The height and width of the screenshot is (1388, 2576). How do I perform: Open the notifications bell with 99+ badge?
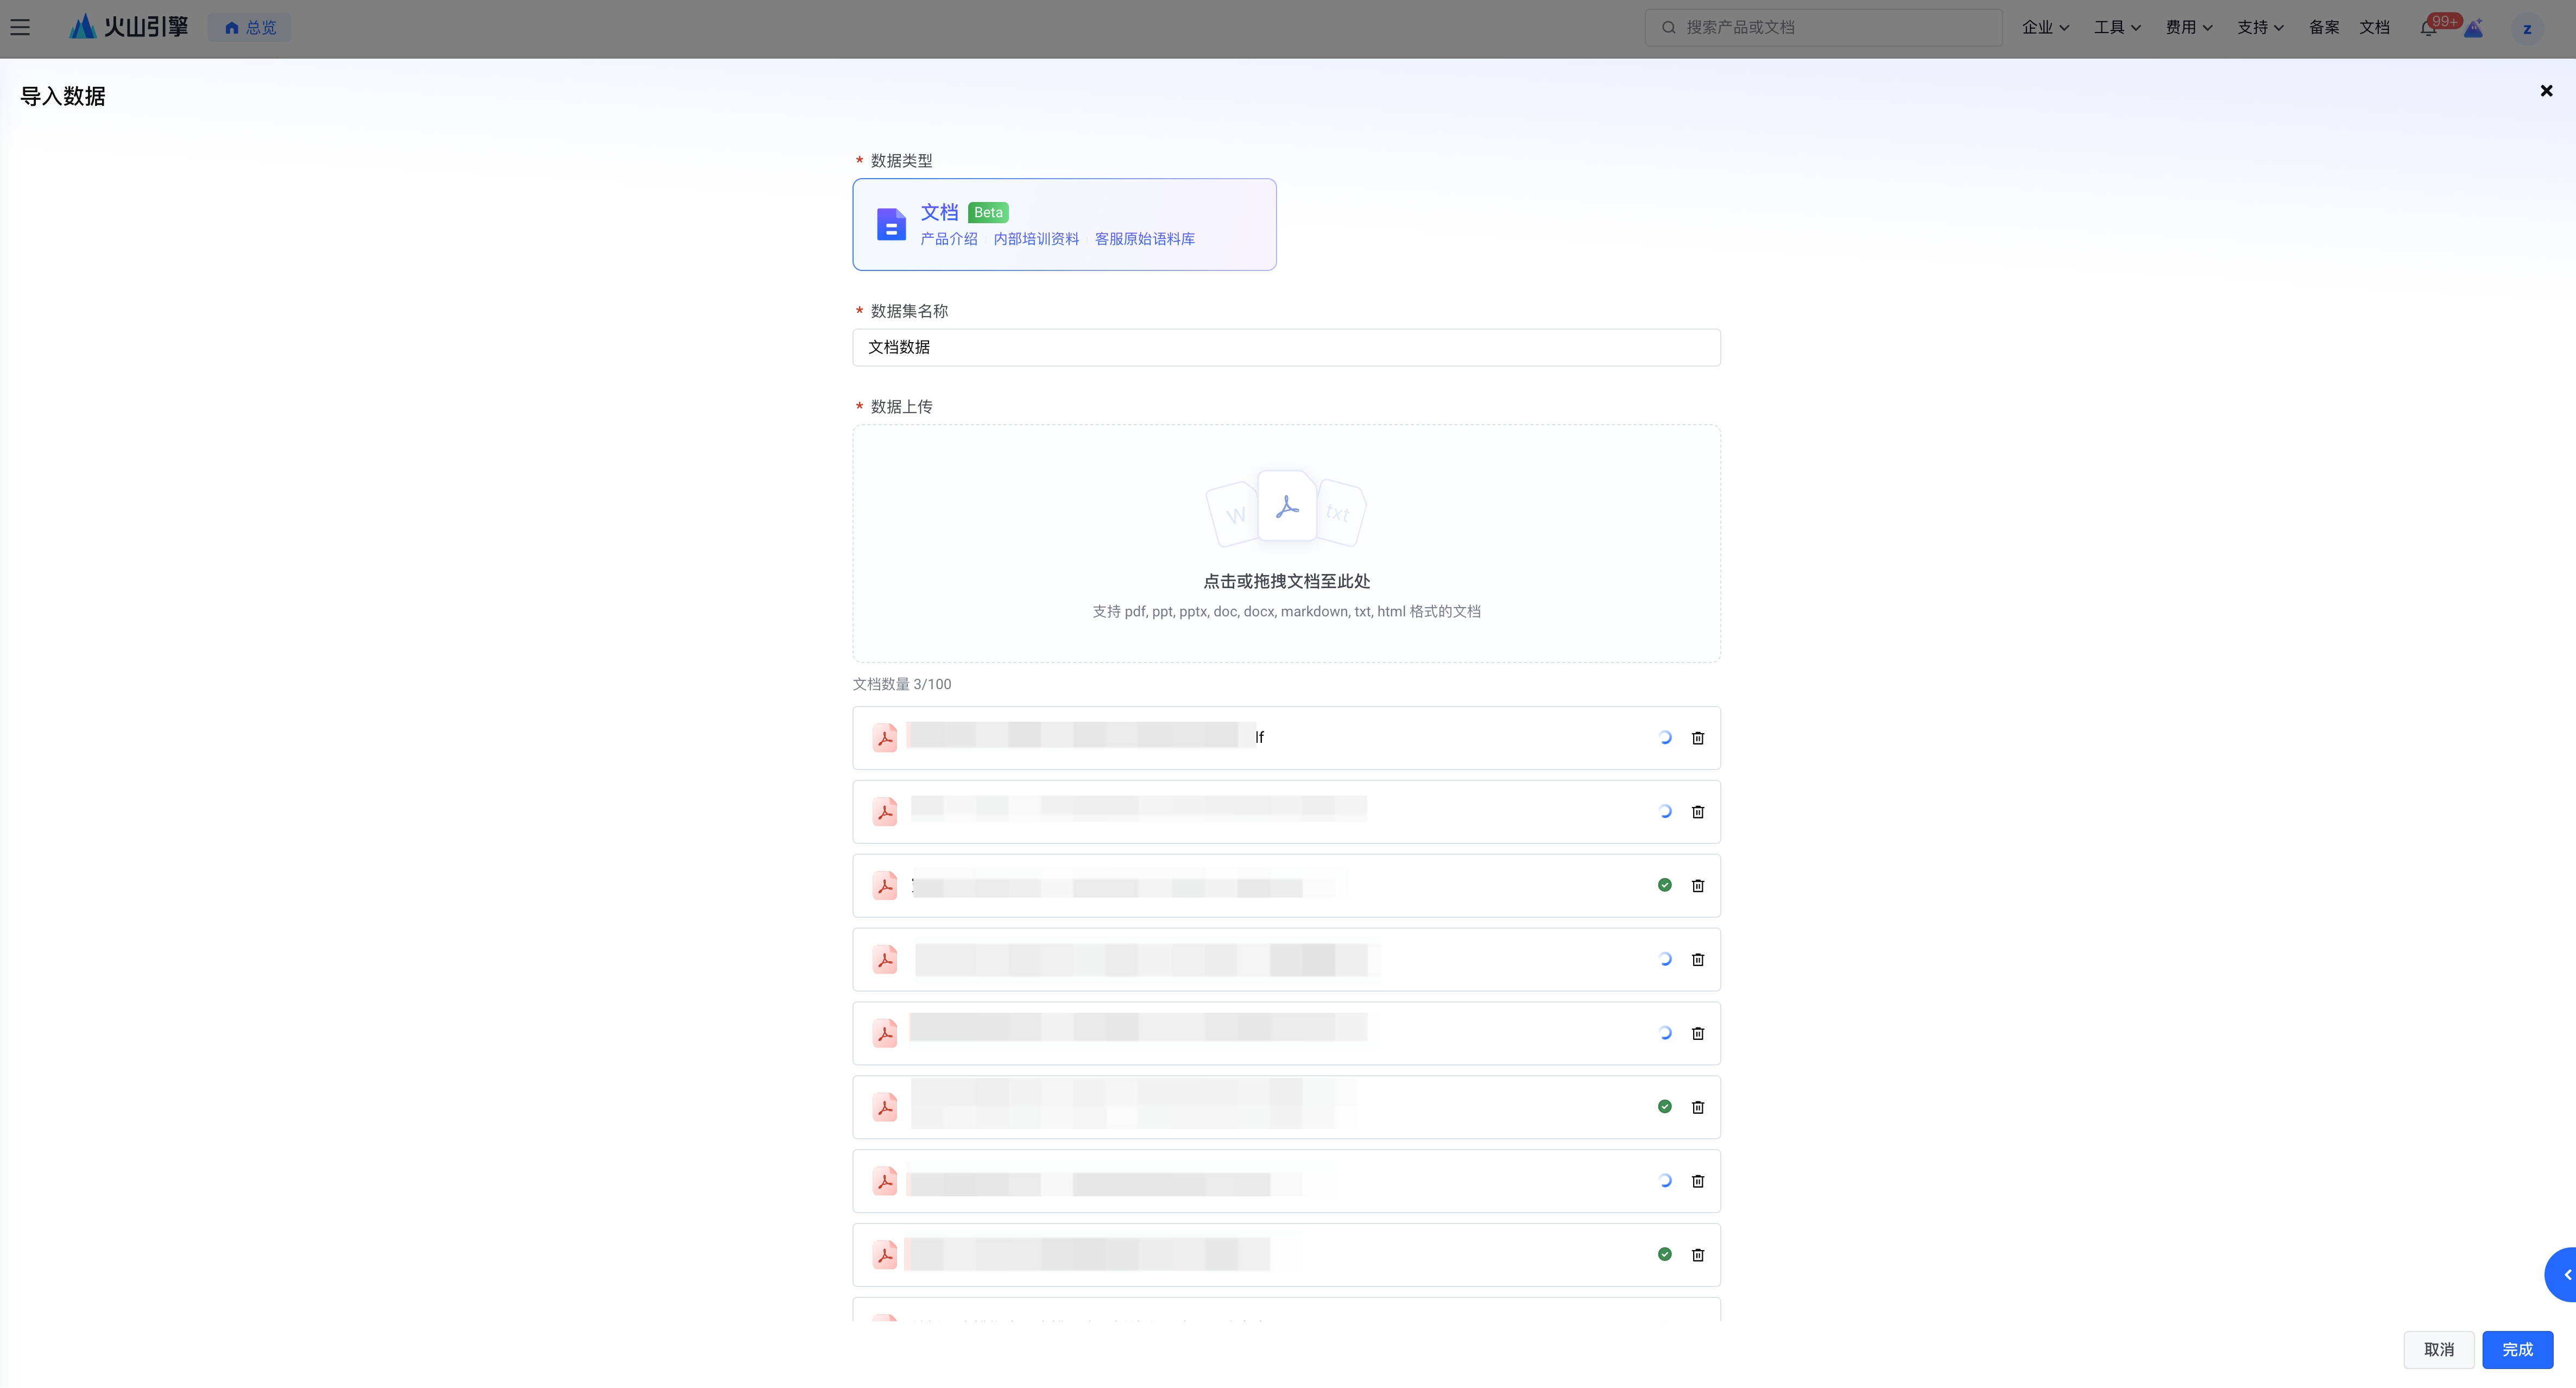pos(2428,28)
